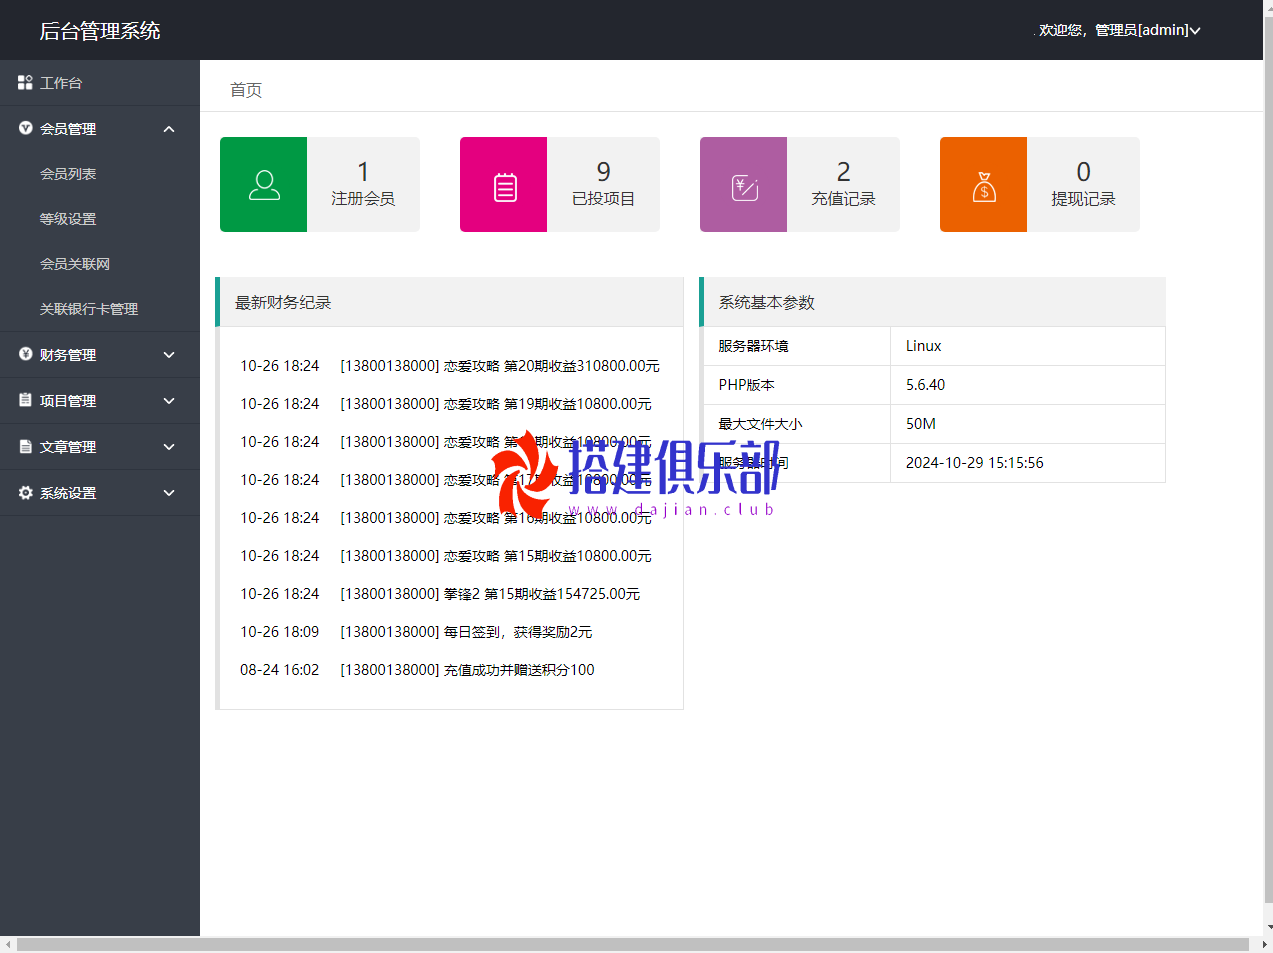The image size is (1273, 953).
Task: Click the 系统设置 gear icon
Action: pyautogui.click(x=26, y=492)
